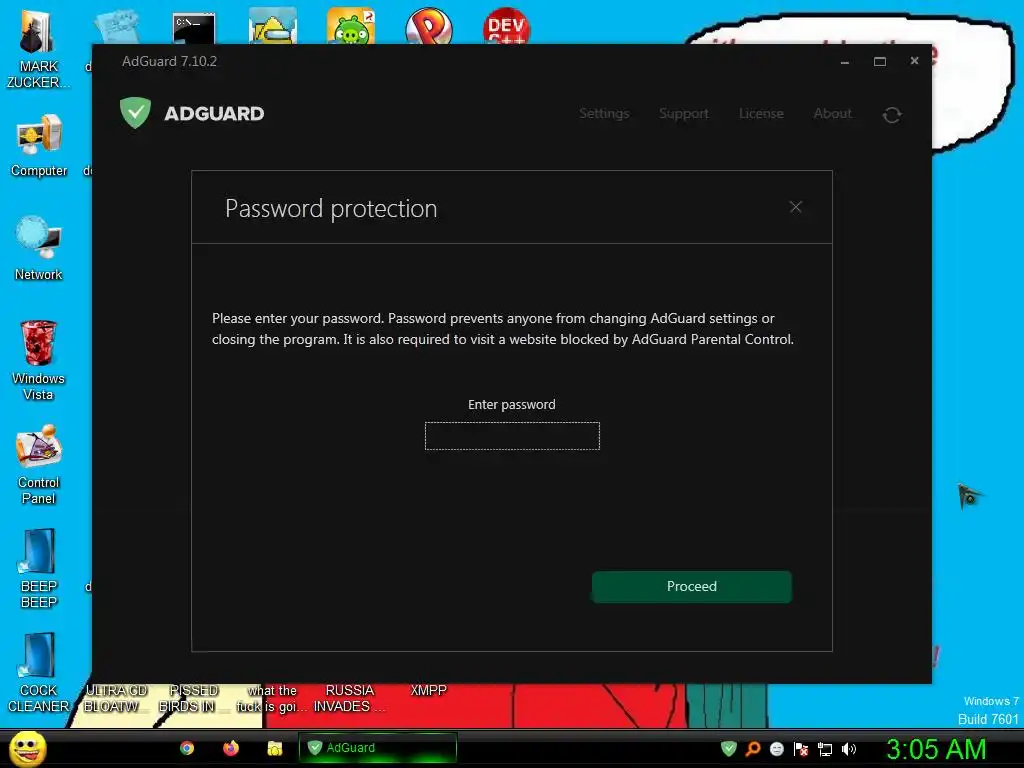
Task: Select the red P ball desktop icon
Action: 428,26
